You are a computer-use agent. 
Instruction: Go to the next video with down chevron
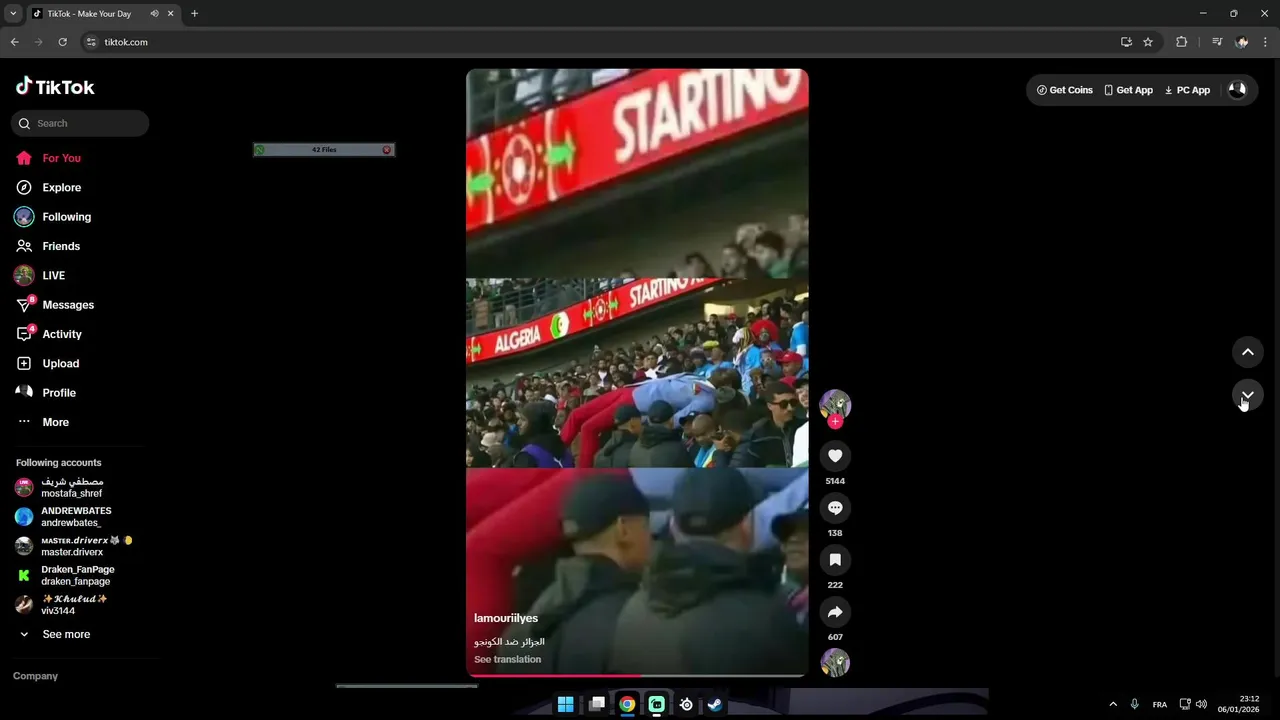[x=1248, y=394]
